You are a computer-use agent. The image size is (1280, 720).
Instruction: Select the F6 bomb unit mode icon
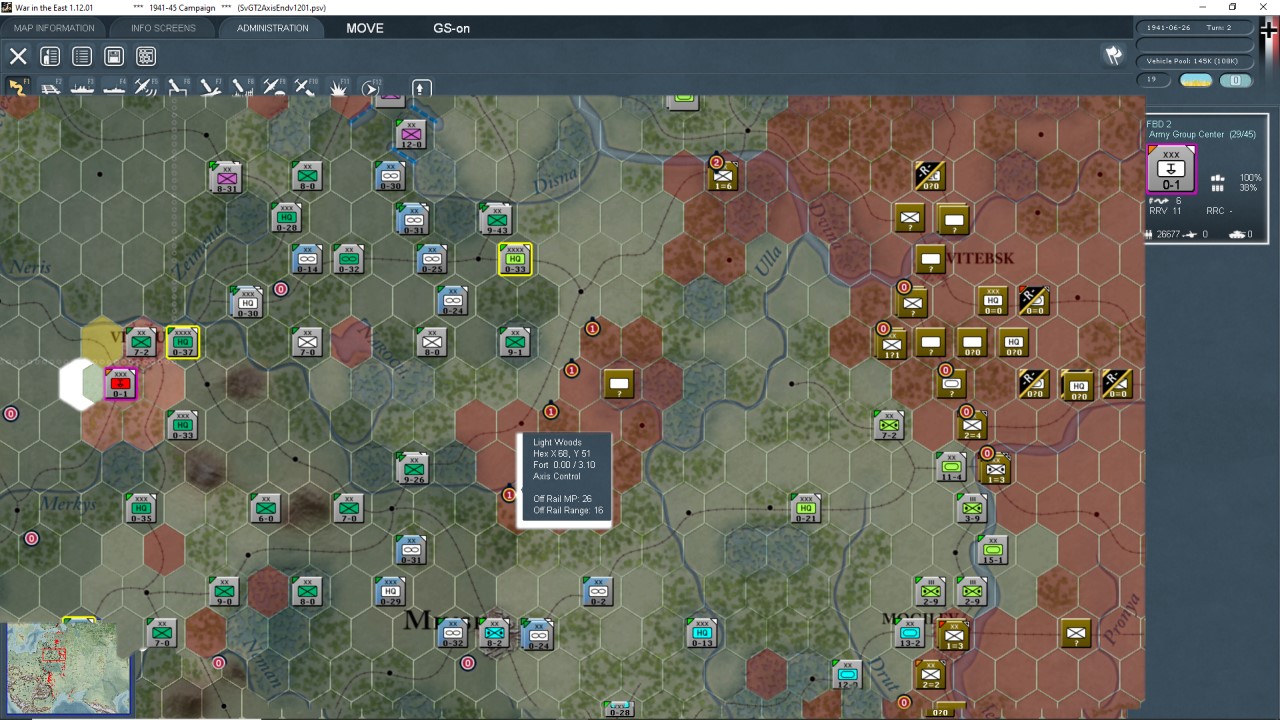click(177, 88)
